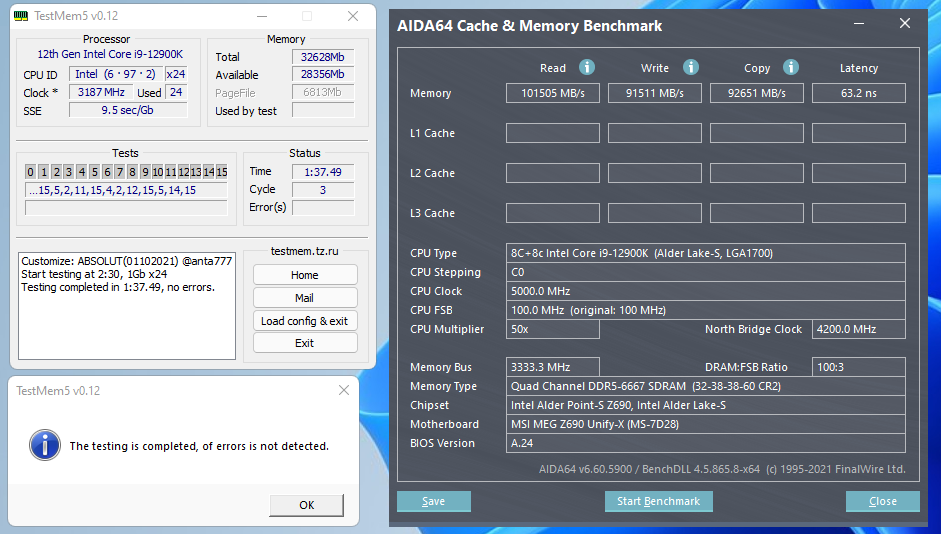
Task: Click the empty L3 Cache Latency field
Action: tap(859, 213)
